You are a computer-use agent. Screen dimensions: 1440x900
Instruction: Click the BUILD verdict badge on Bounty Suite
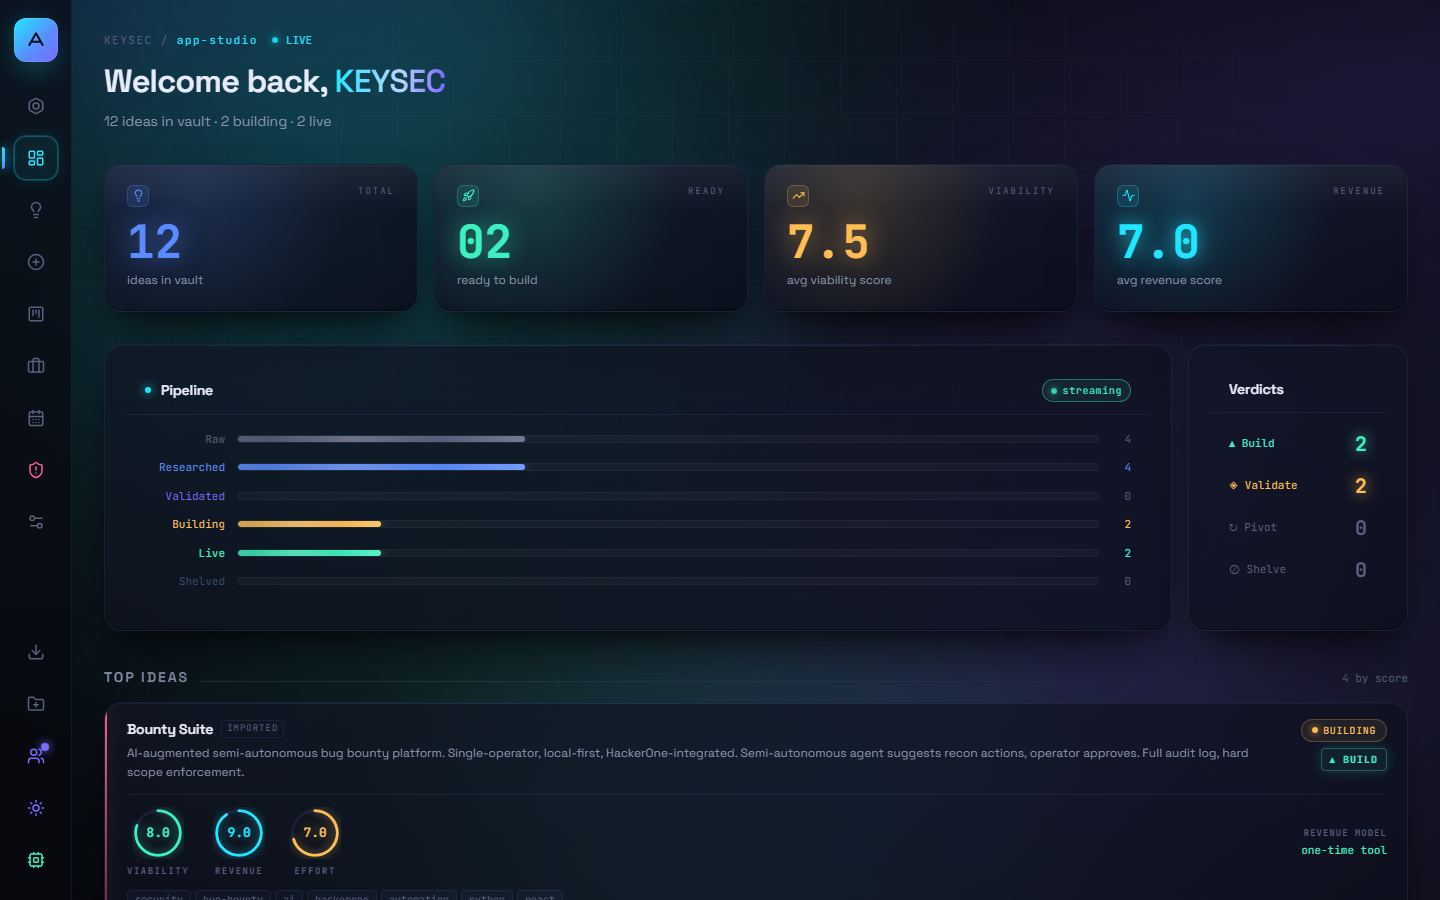click(x=1354, y=760)
